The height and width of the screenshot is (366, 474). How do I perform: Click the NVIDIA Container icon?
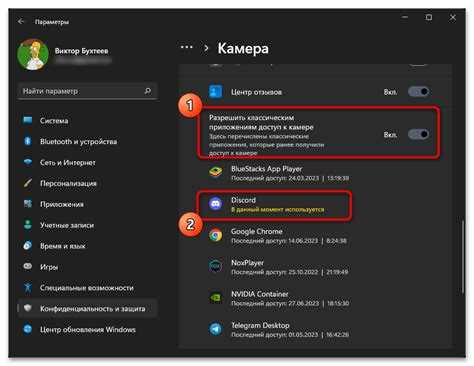click(216, 297)
